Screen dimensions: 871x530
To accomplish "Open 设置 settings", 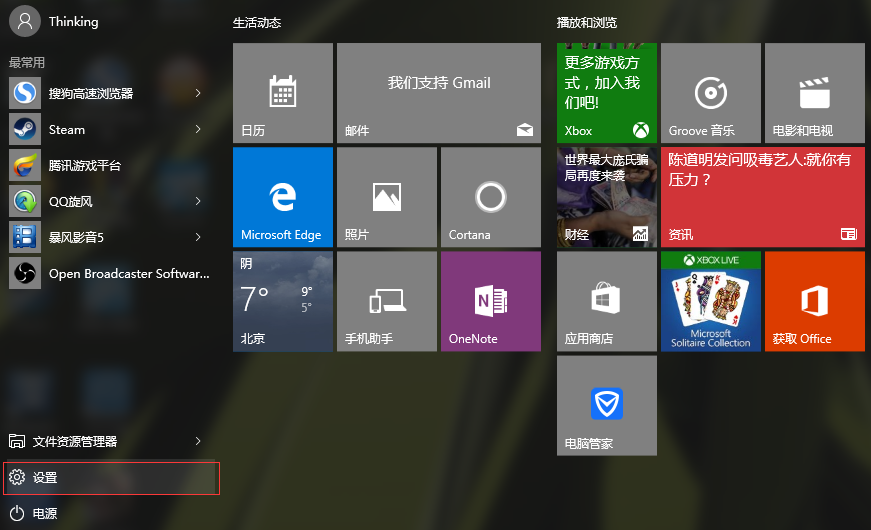I will (109, 478).
